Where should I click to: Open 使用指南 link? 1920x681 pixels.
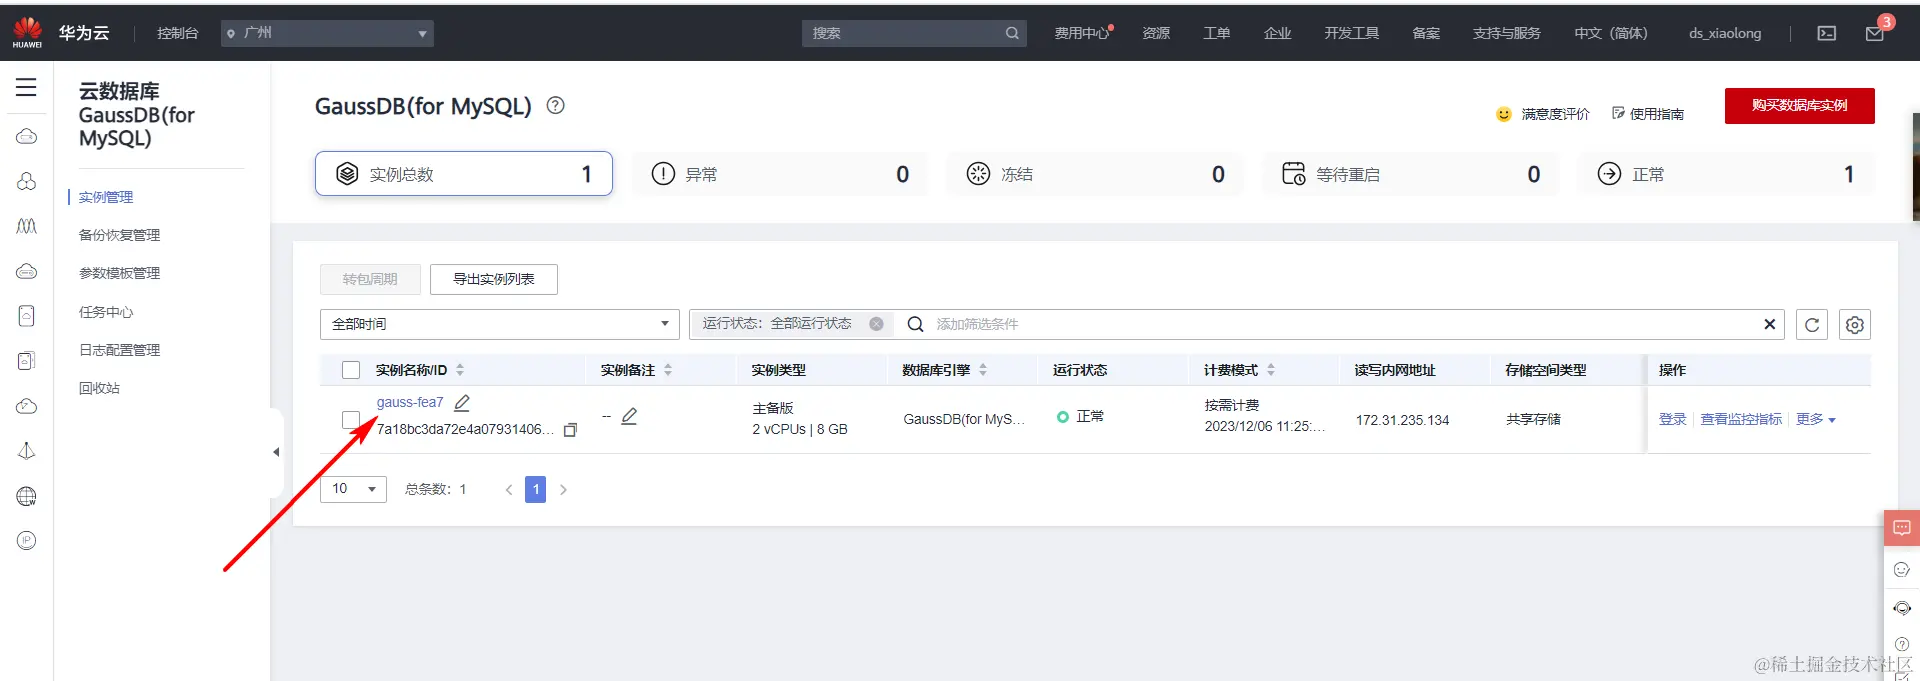pos(1648,114)
